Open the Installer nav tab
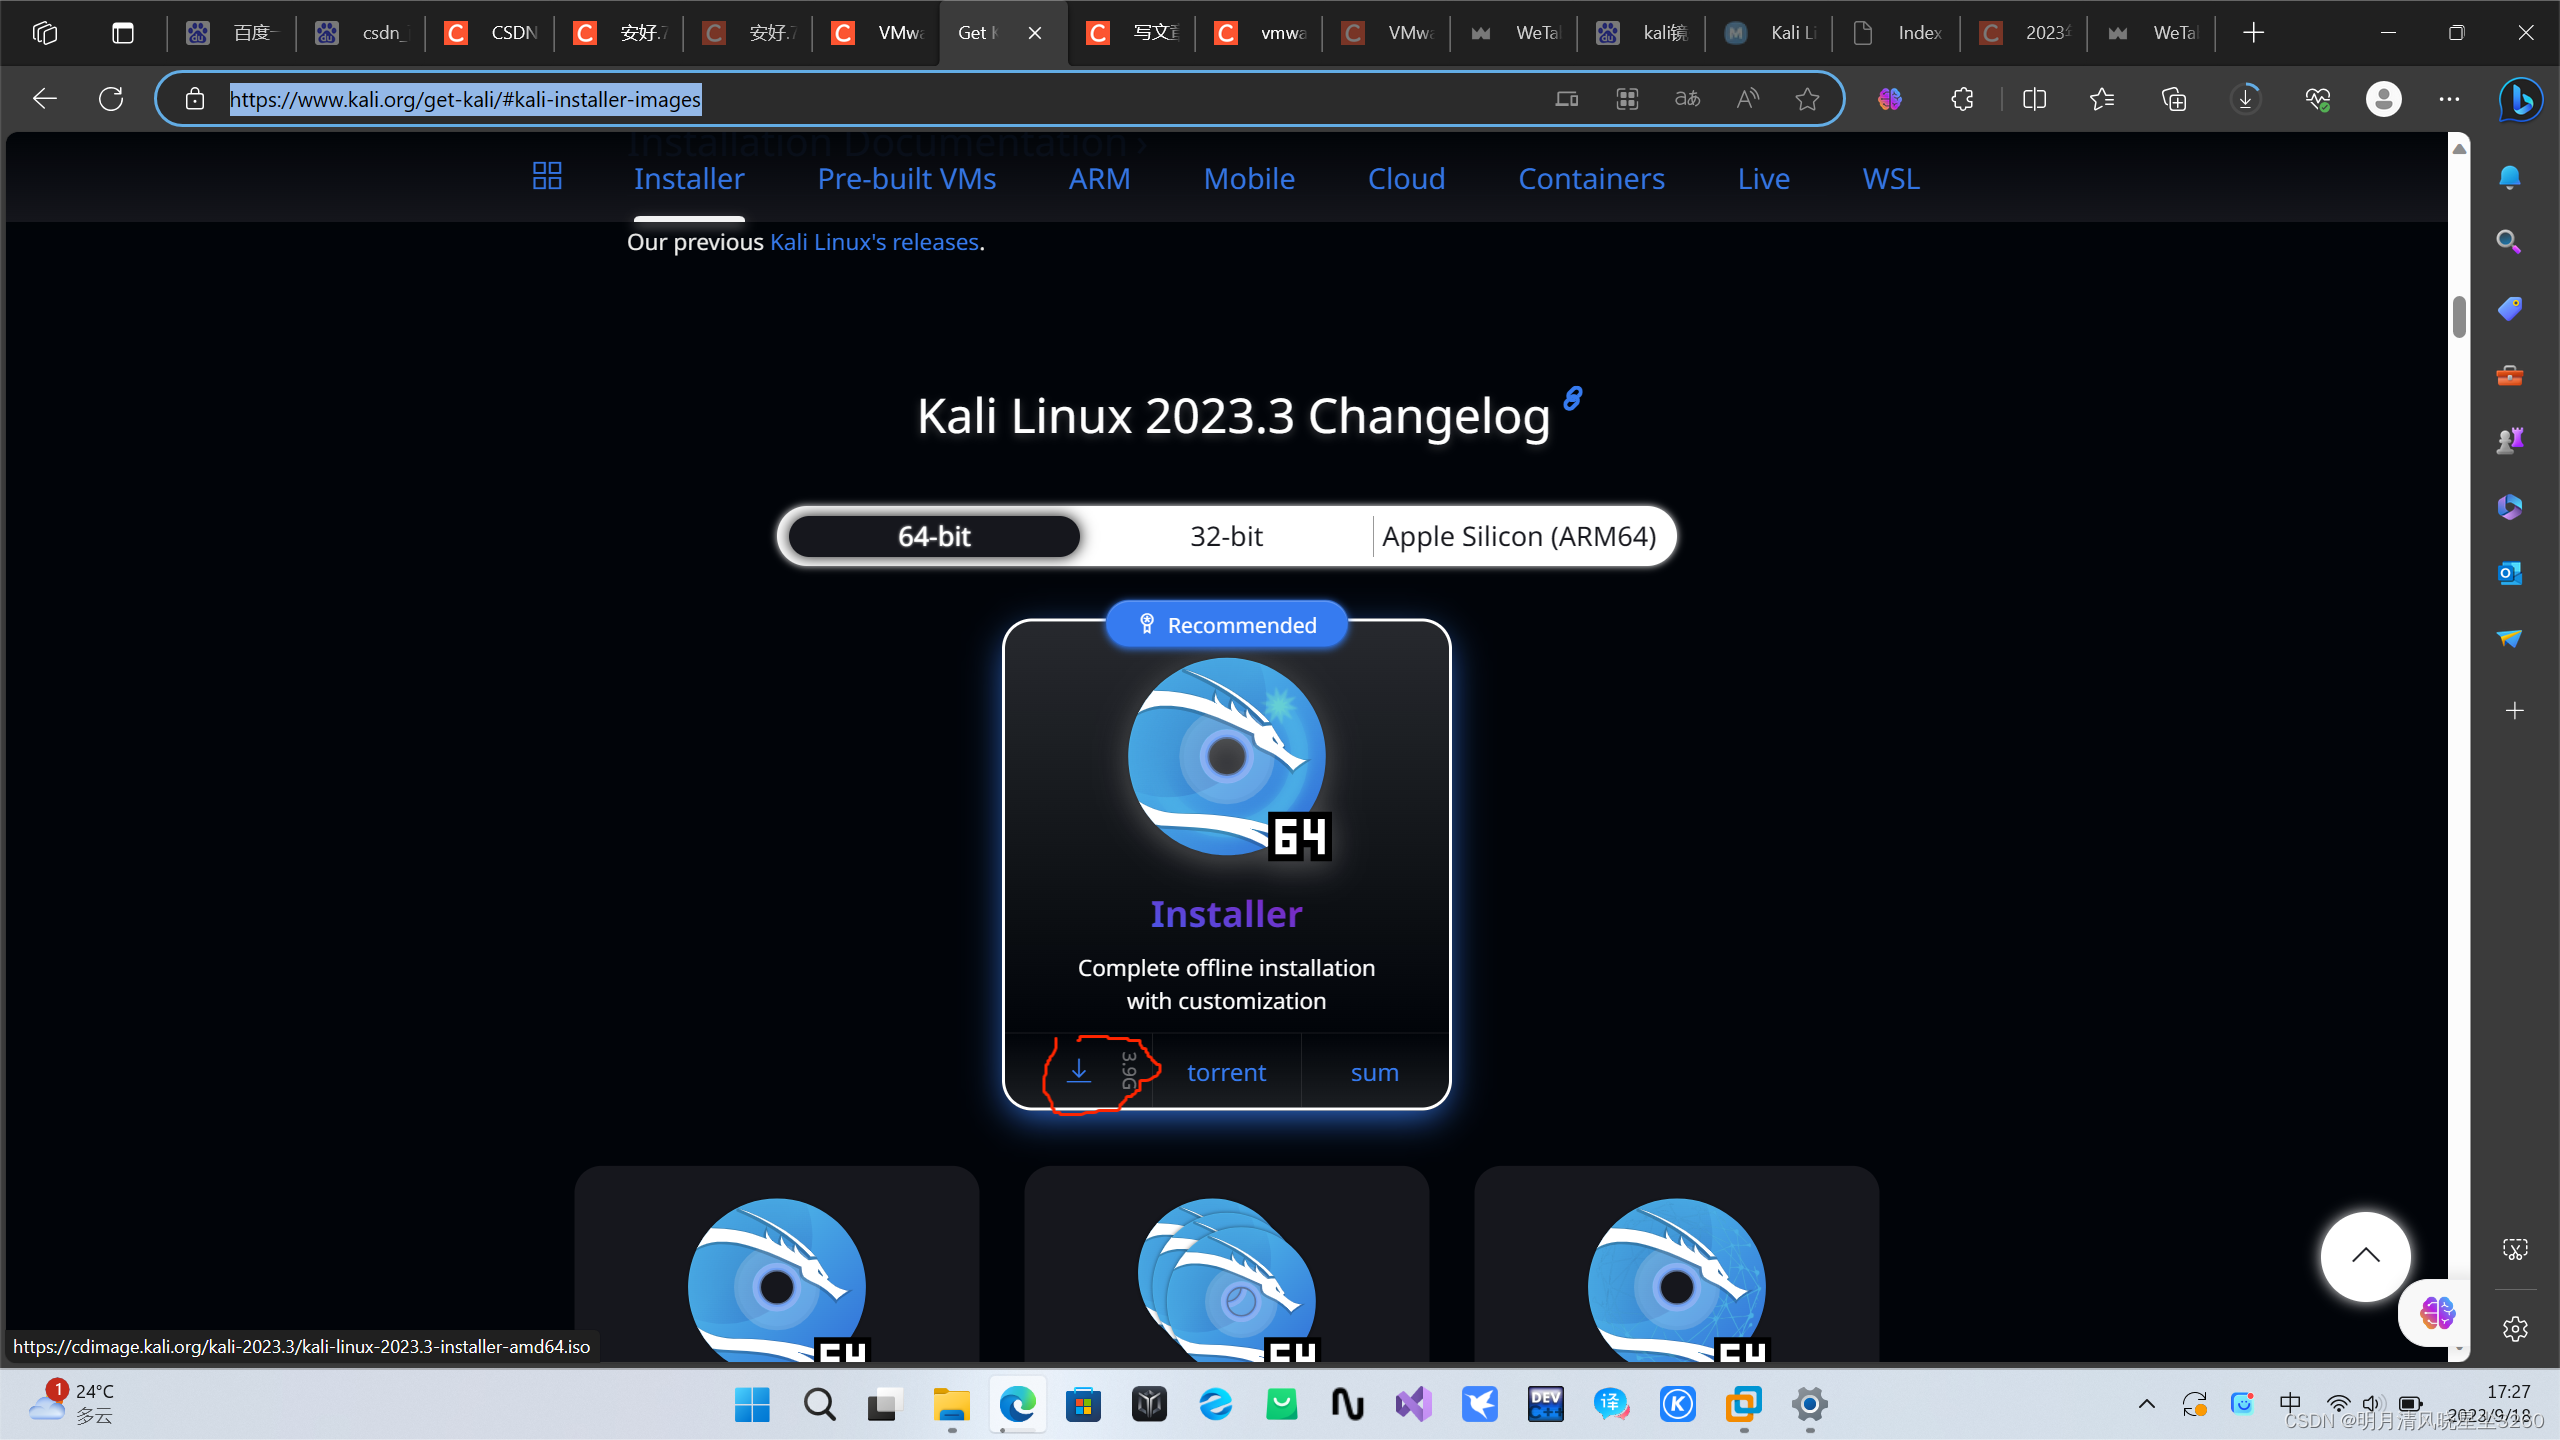2560x1440 pixels. click(x=689, y=178)
